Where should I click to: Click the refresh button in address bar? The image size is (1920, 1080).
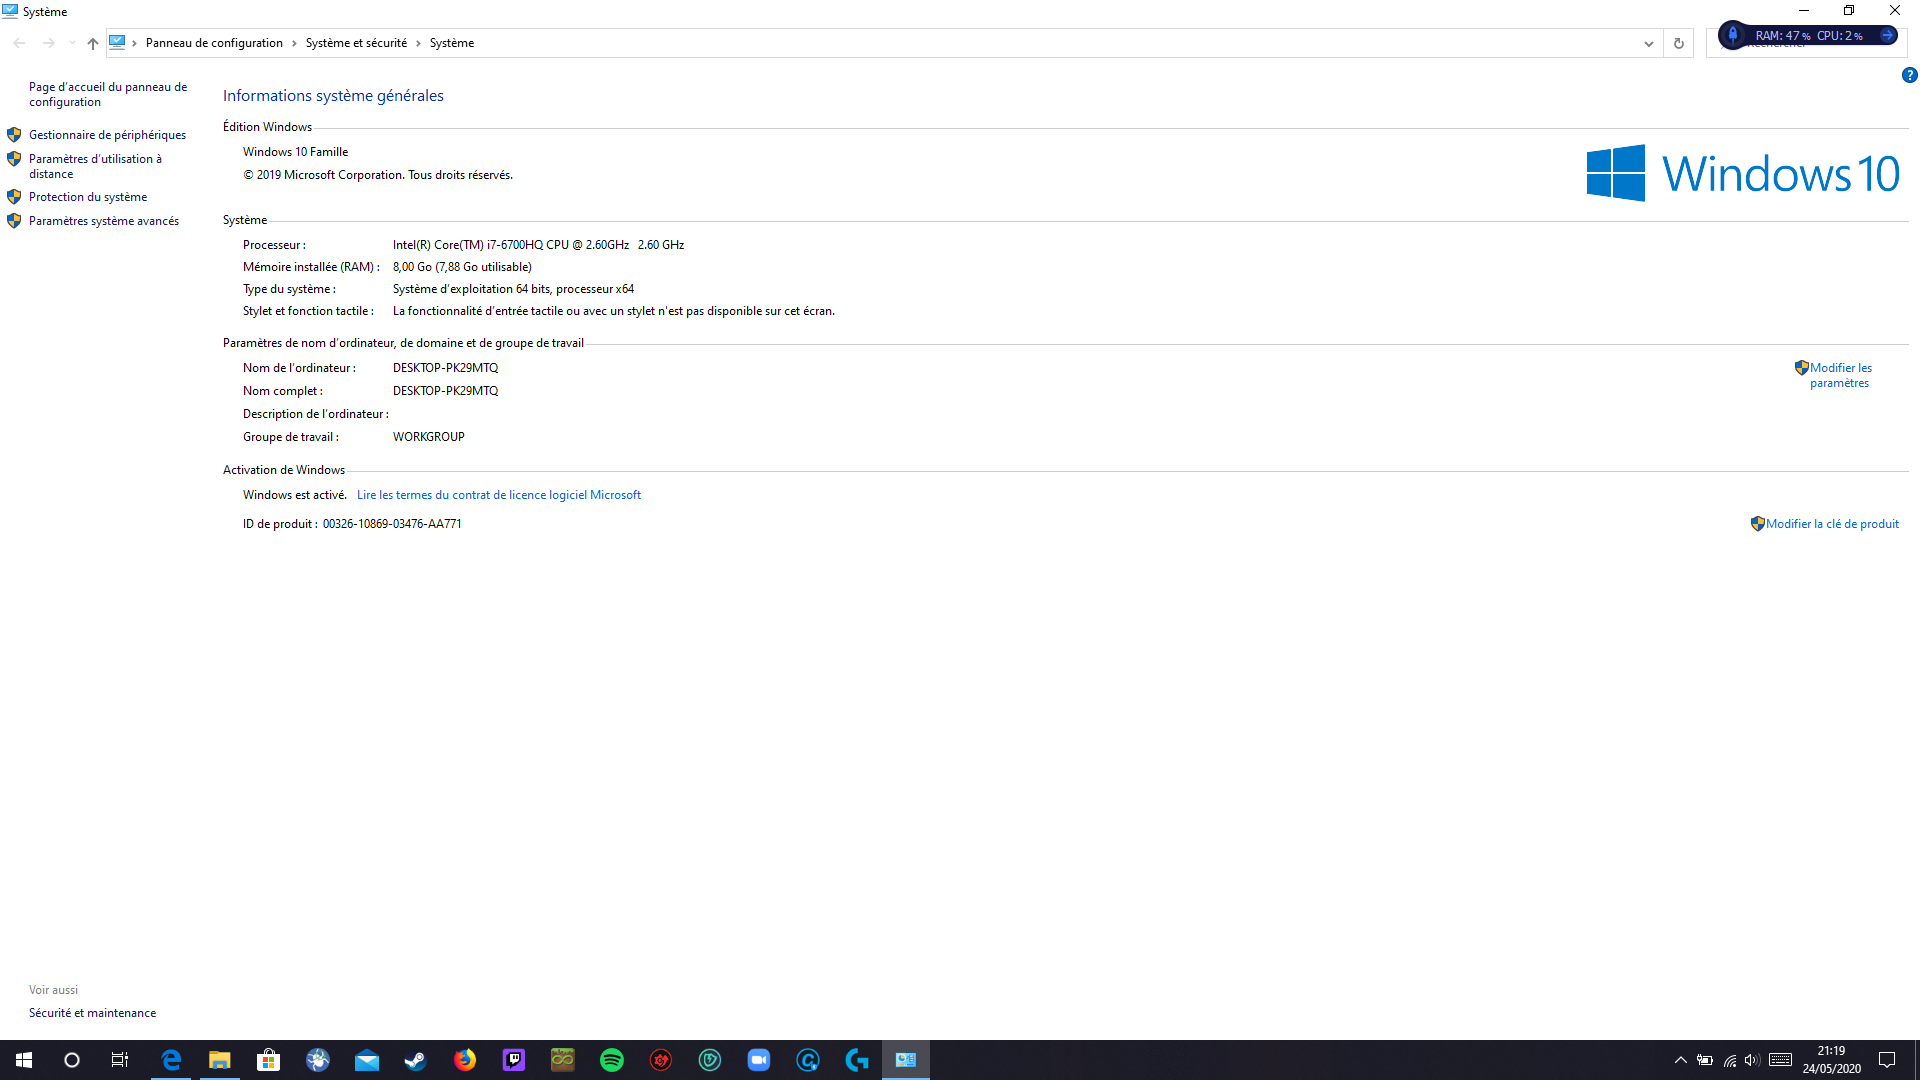click(x=1679, y=43)
